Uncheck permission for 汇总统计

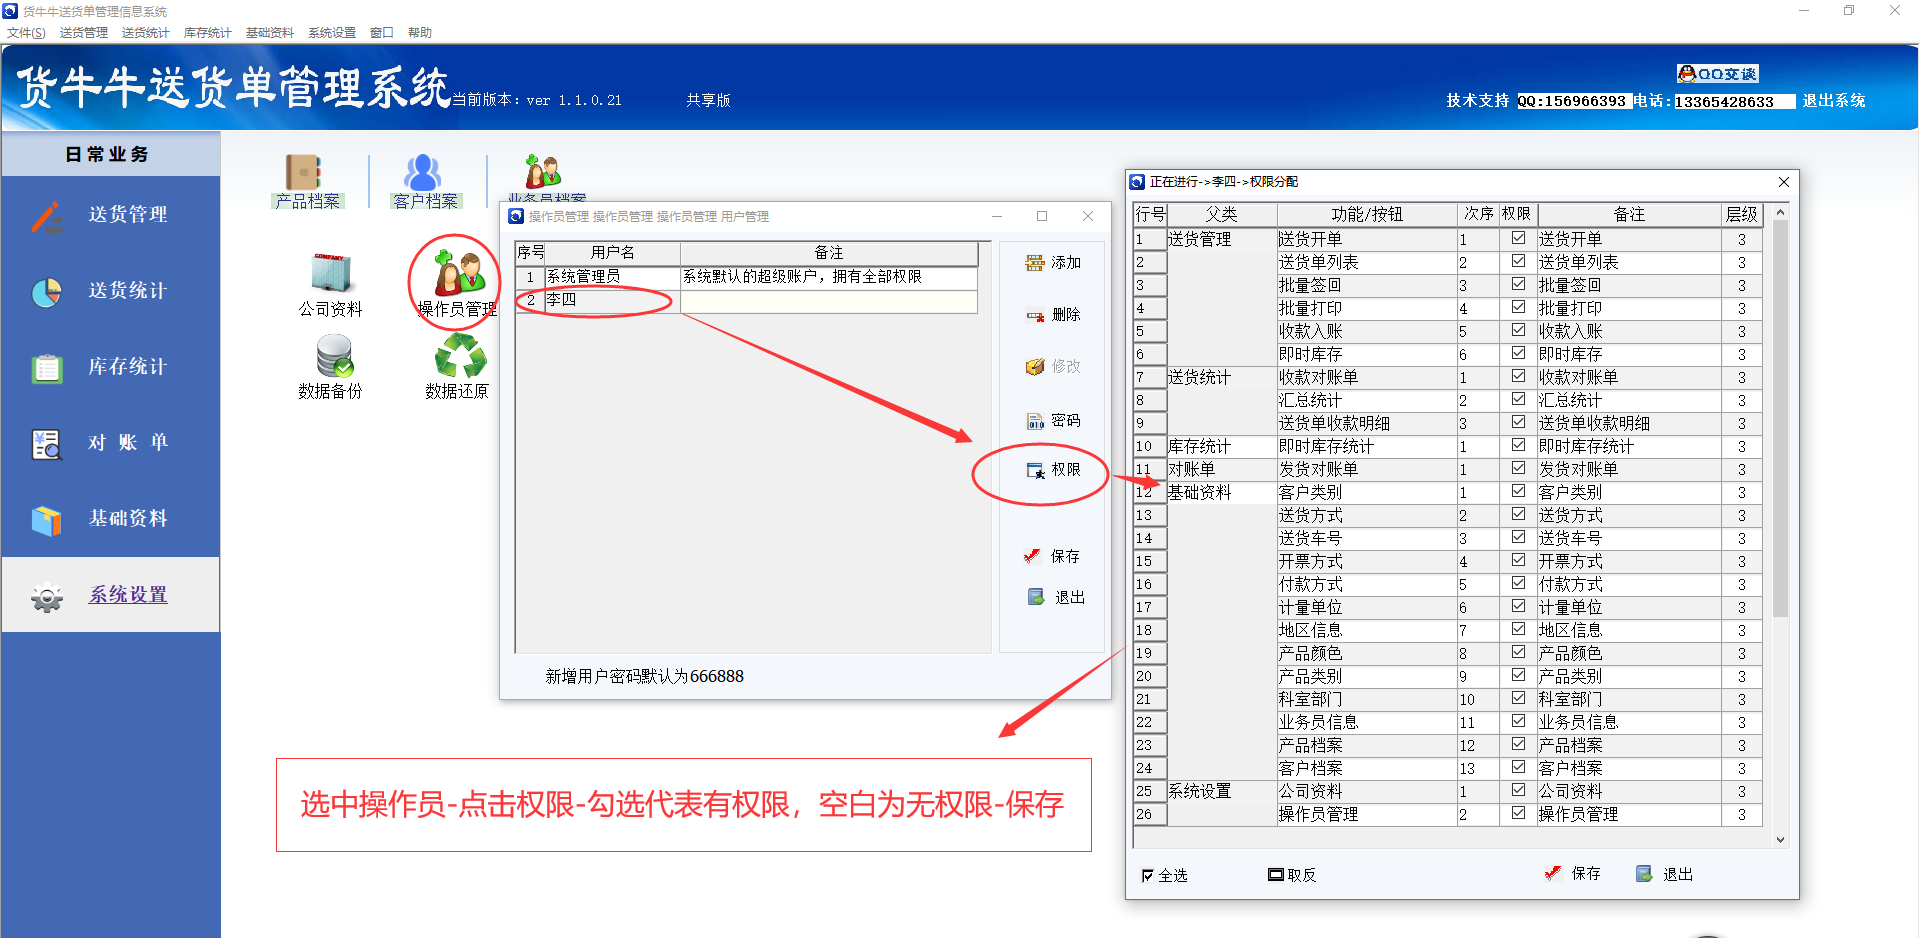pos(1518,400)
